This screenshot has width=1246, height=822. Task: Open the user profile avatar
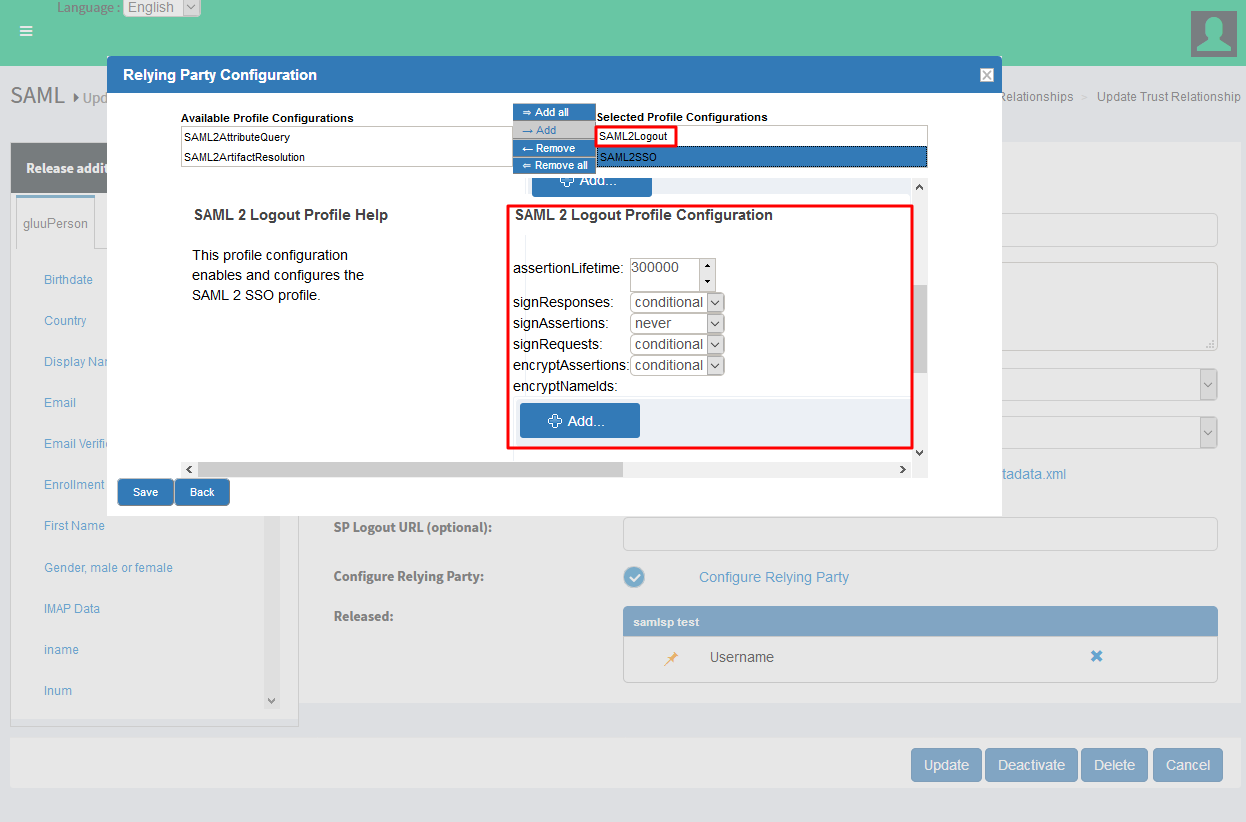coord(1214,34)
